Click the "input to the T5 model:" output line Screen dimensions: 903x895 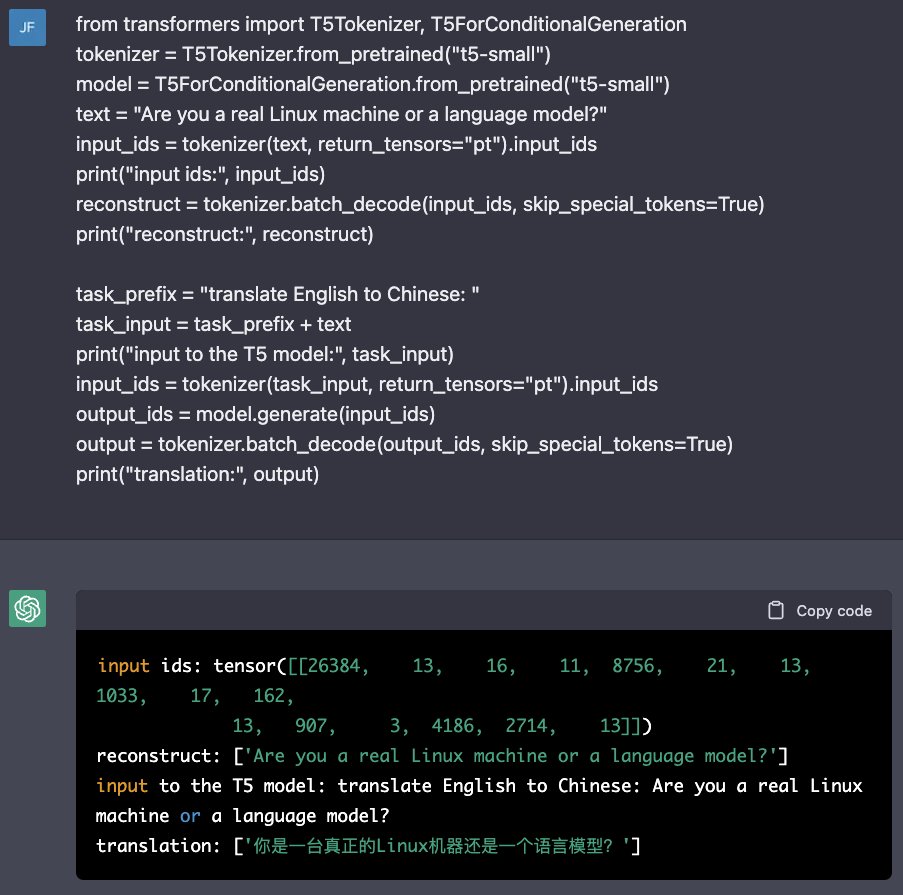pyautogui.click(x=479, y=786)
